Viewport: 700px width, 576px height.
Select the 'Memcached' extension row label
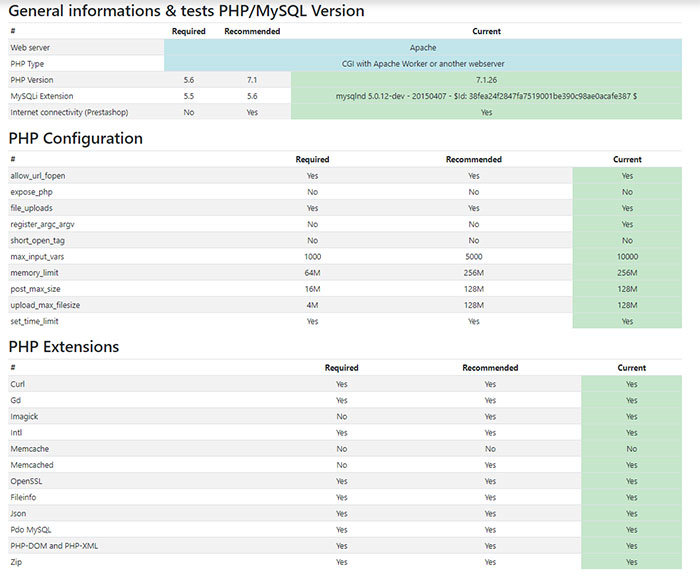pos(32,465)
